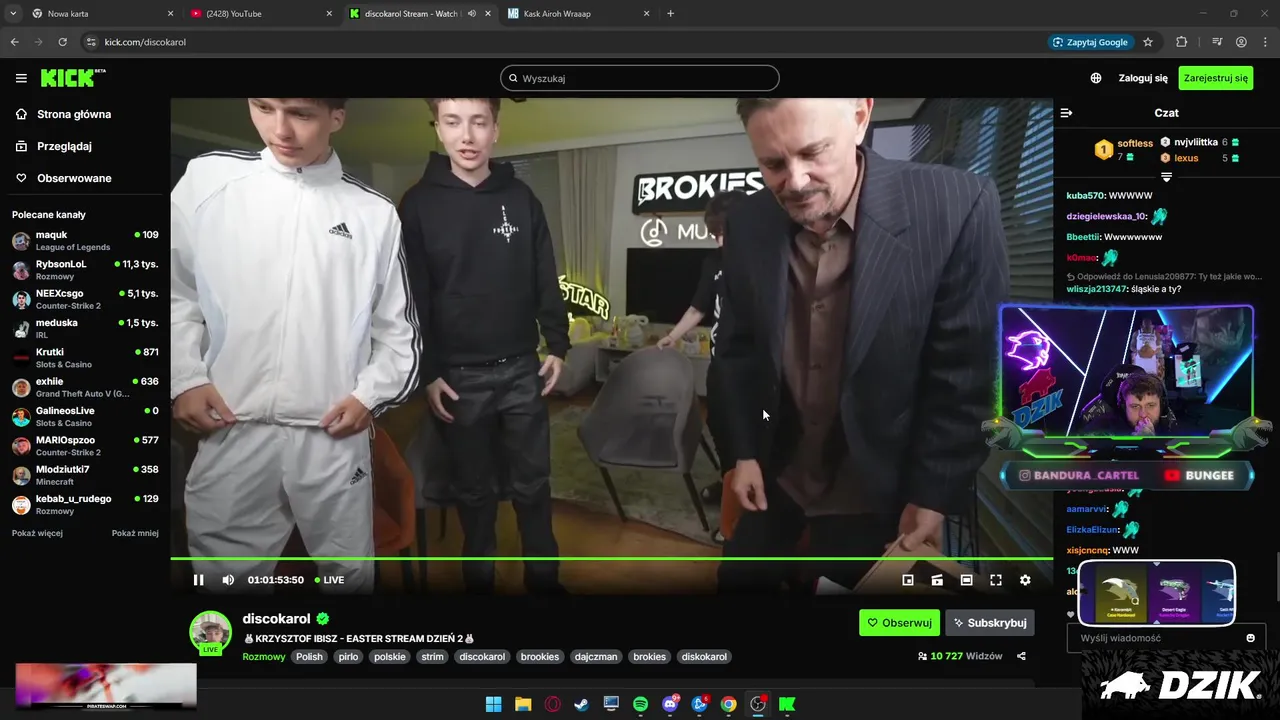Image resolution: width=1280 pixels, height=720 pixels.
Task: Follow channel with Obserwuj button
Action: point(899,623)
